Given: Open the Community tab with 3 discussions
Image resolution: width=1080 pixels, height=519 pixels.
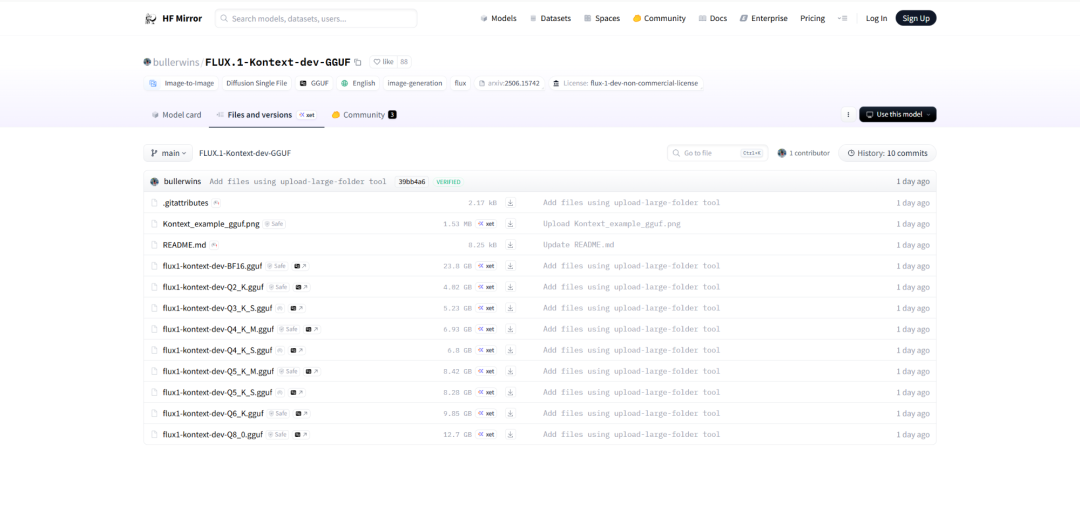Looking at the screenshot, I should [364, 115].
